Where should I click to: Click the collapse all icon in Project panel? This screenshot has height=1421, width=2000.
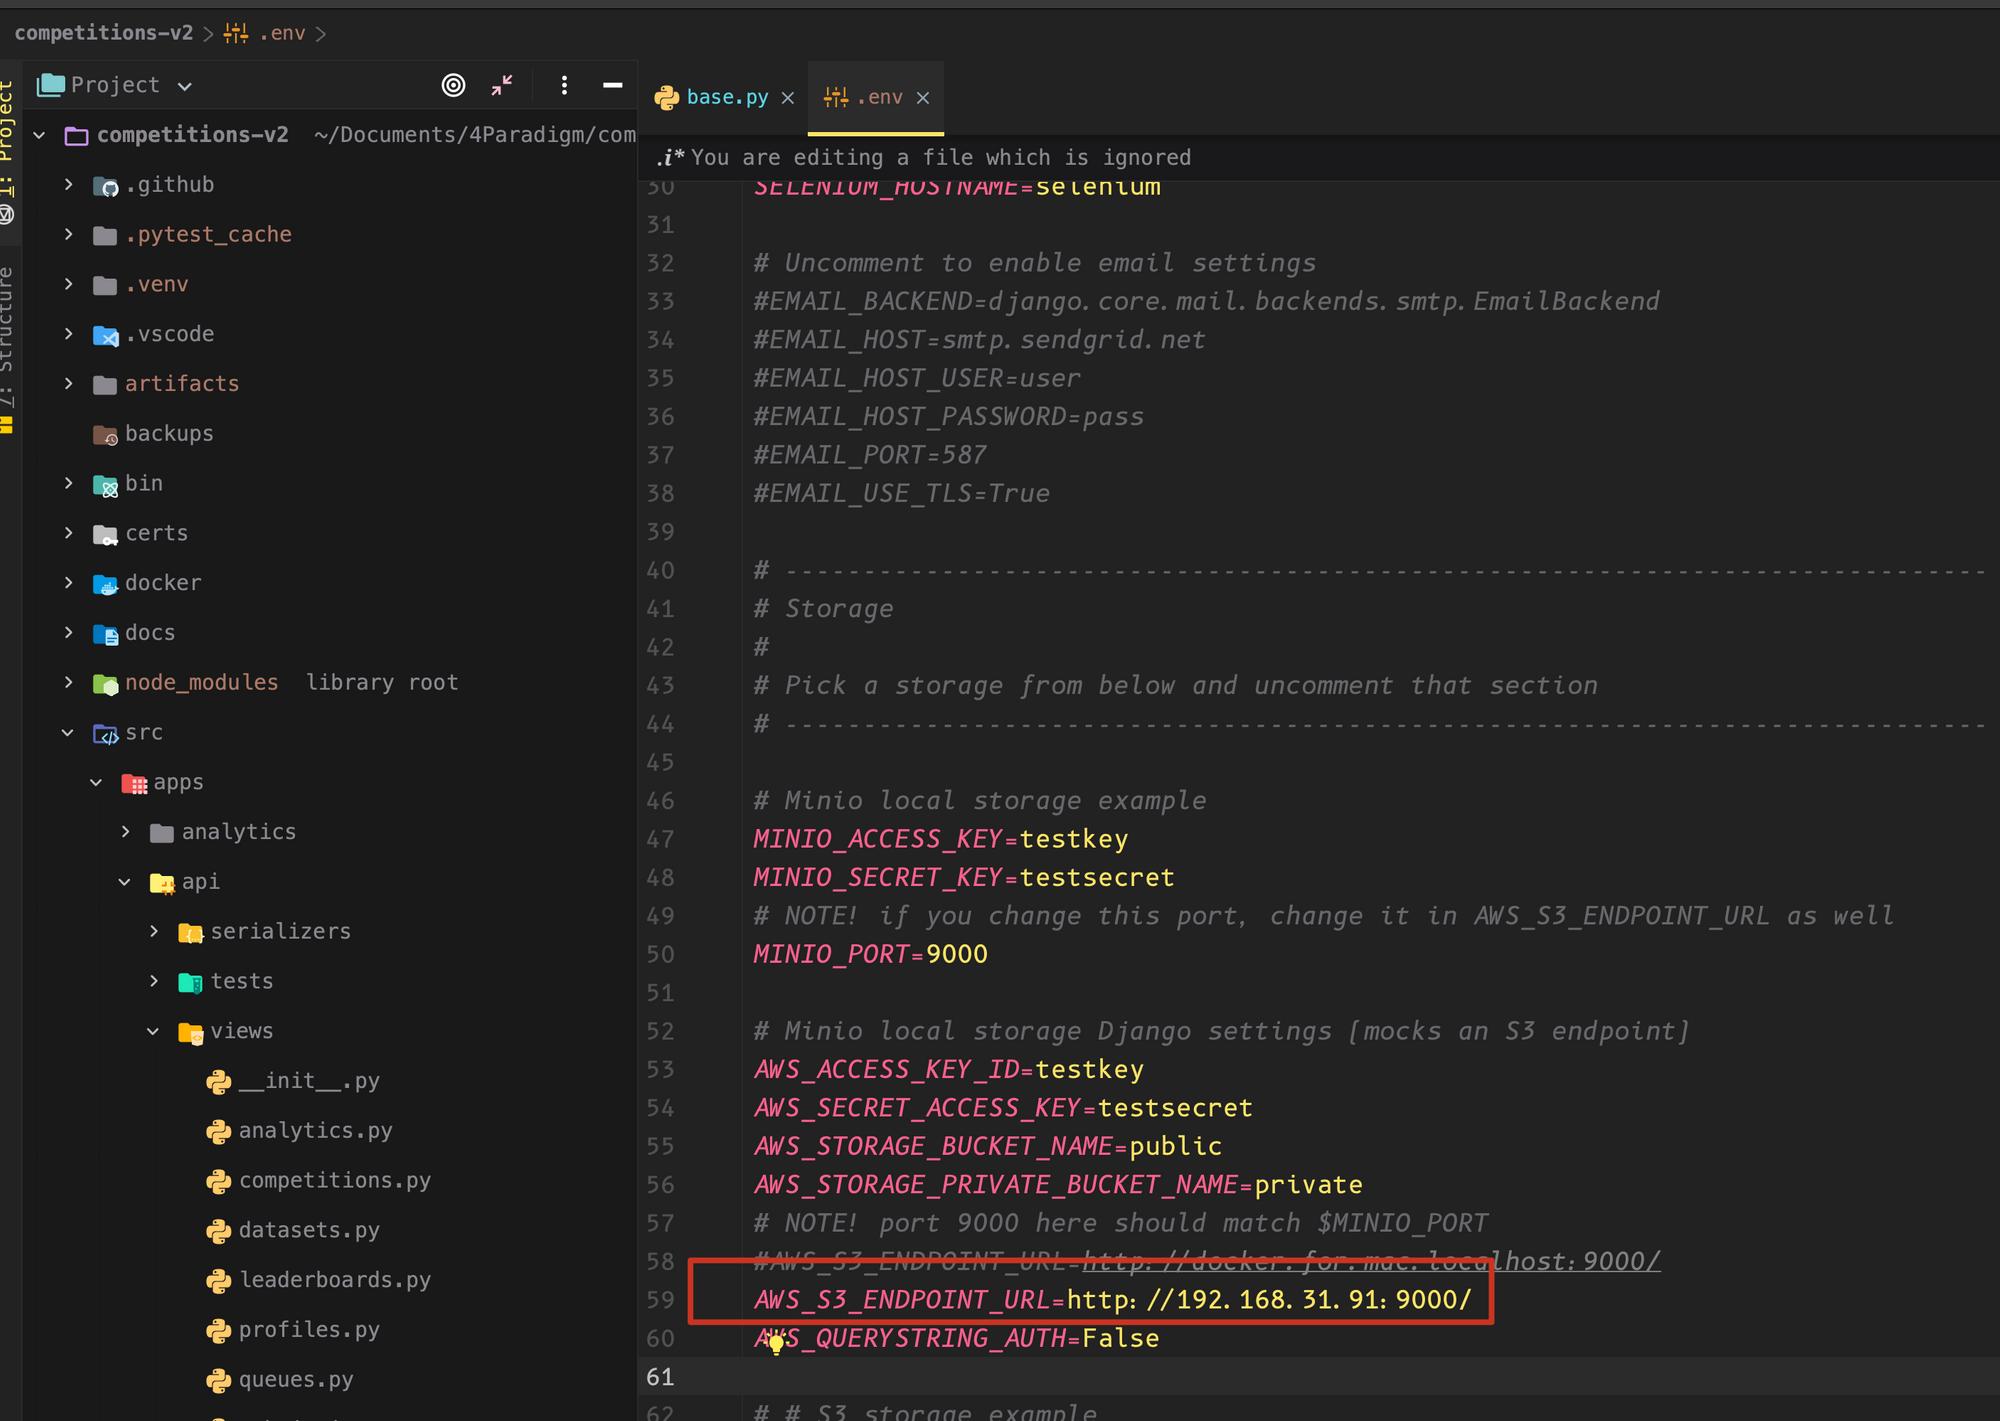pos(502,85)
